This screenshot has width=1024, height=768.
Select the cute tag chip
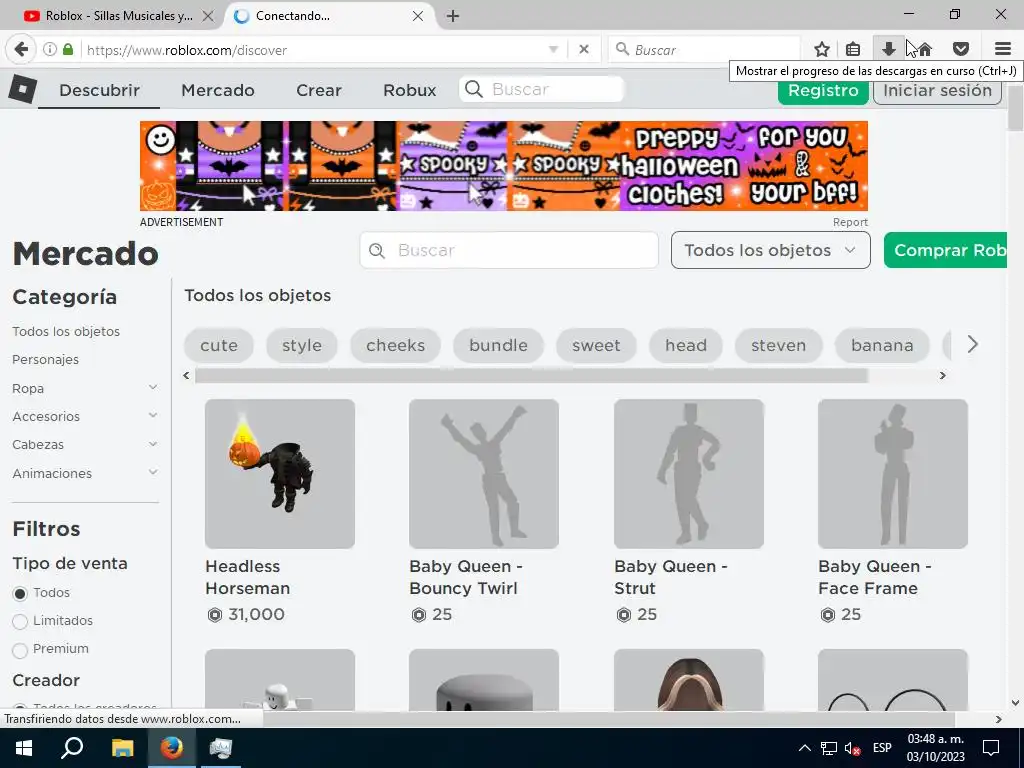point(219,345)
